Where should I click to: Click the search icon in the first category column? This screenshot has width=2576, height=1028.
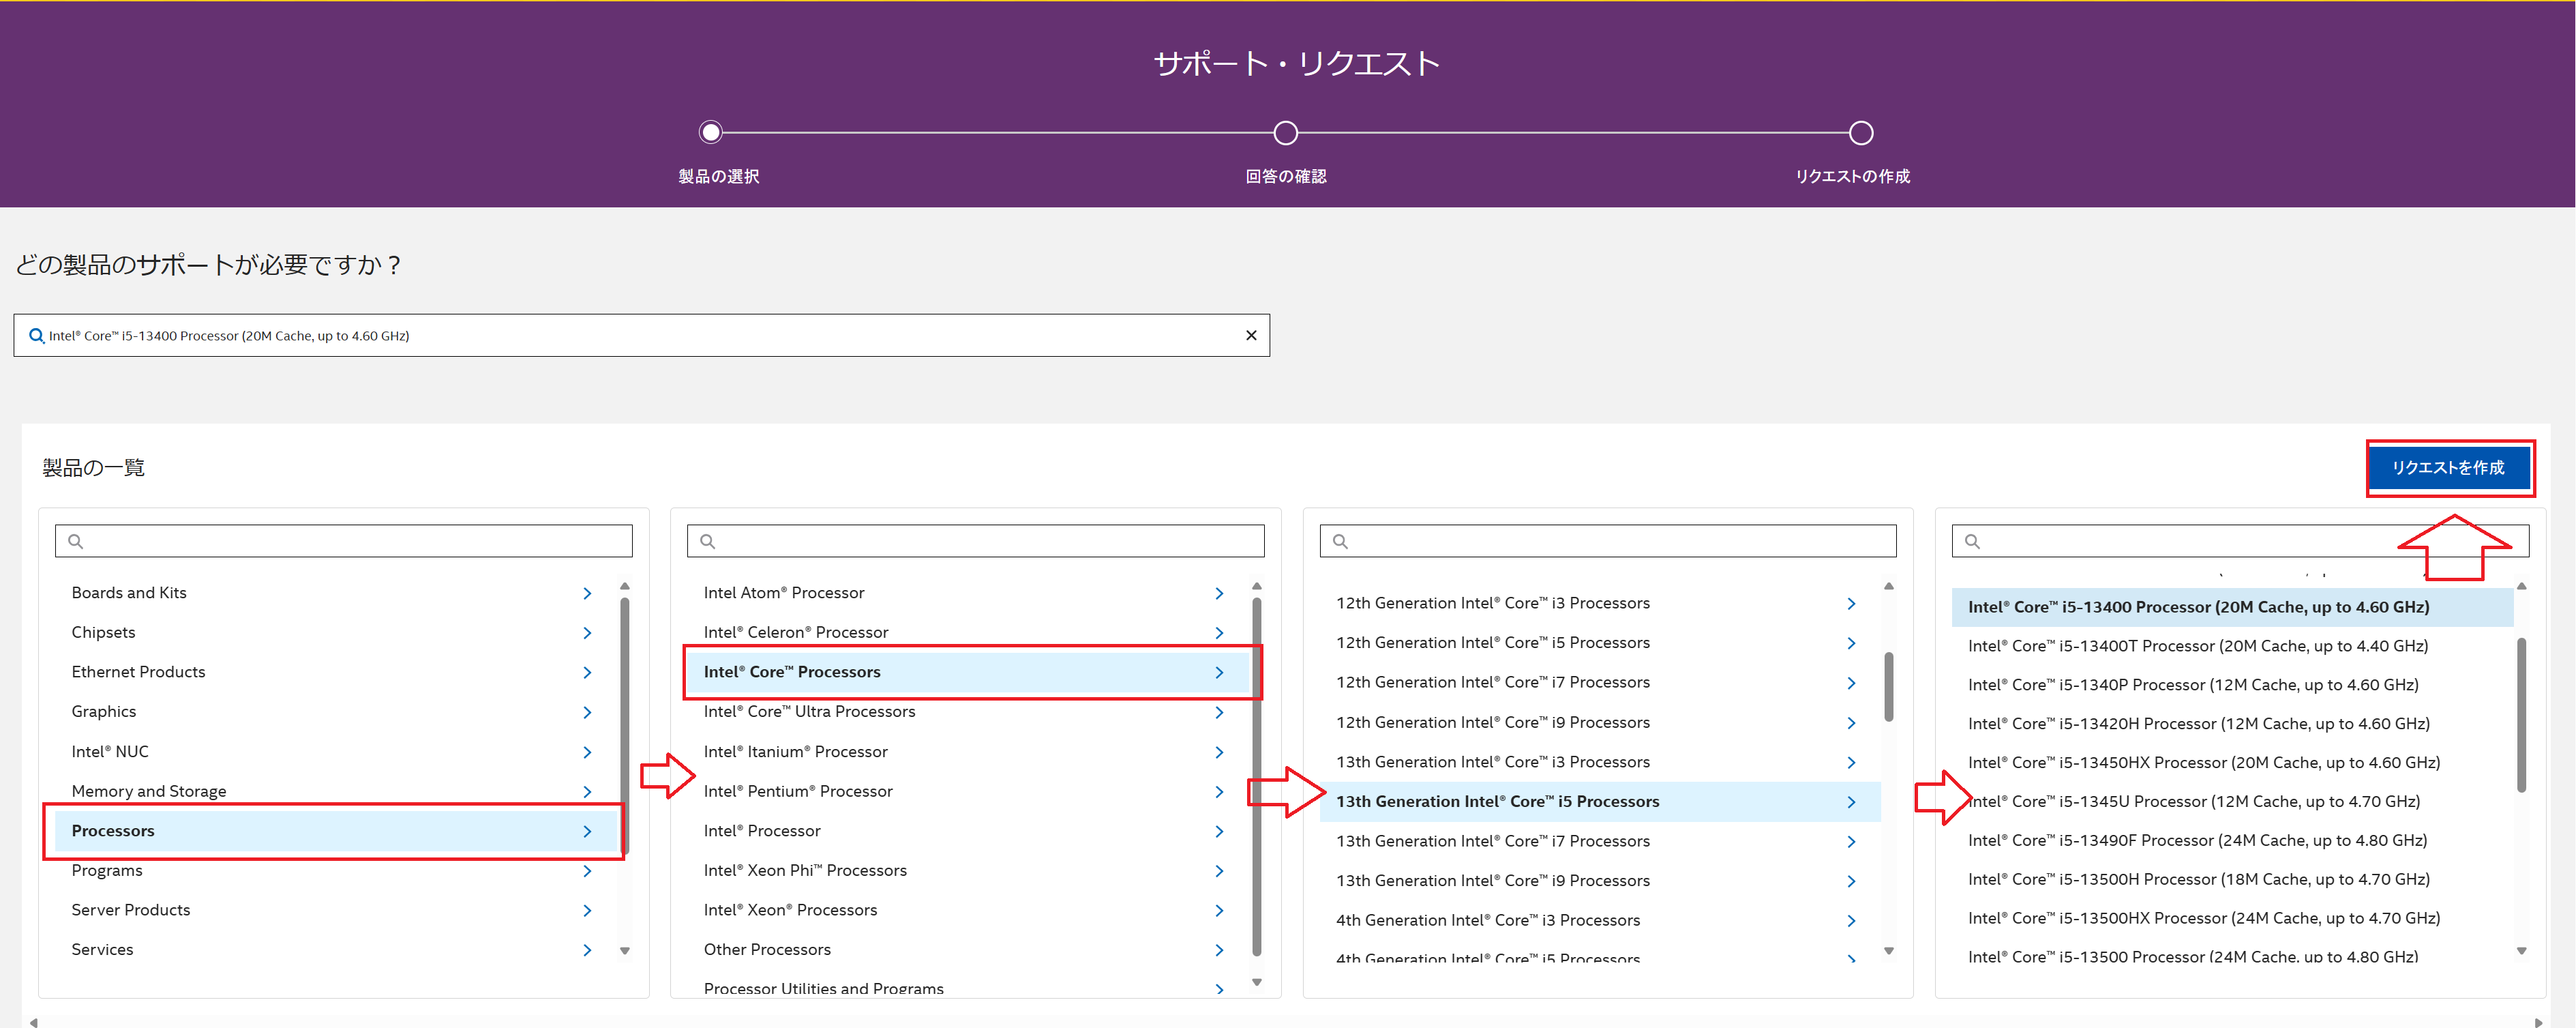[75, 541]
